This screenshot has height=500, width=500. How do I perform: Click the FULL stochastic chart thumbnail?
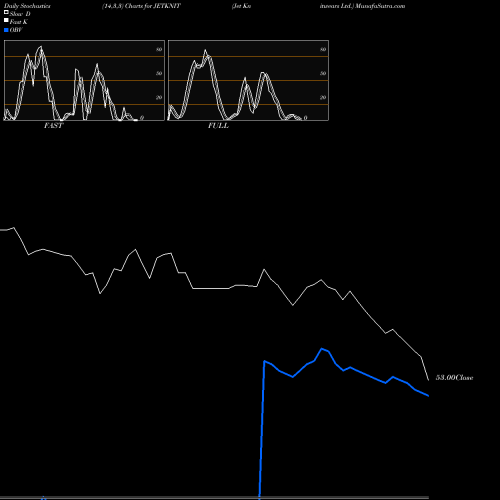point(248,80)
